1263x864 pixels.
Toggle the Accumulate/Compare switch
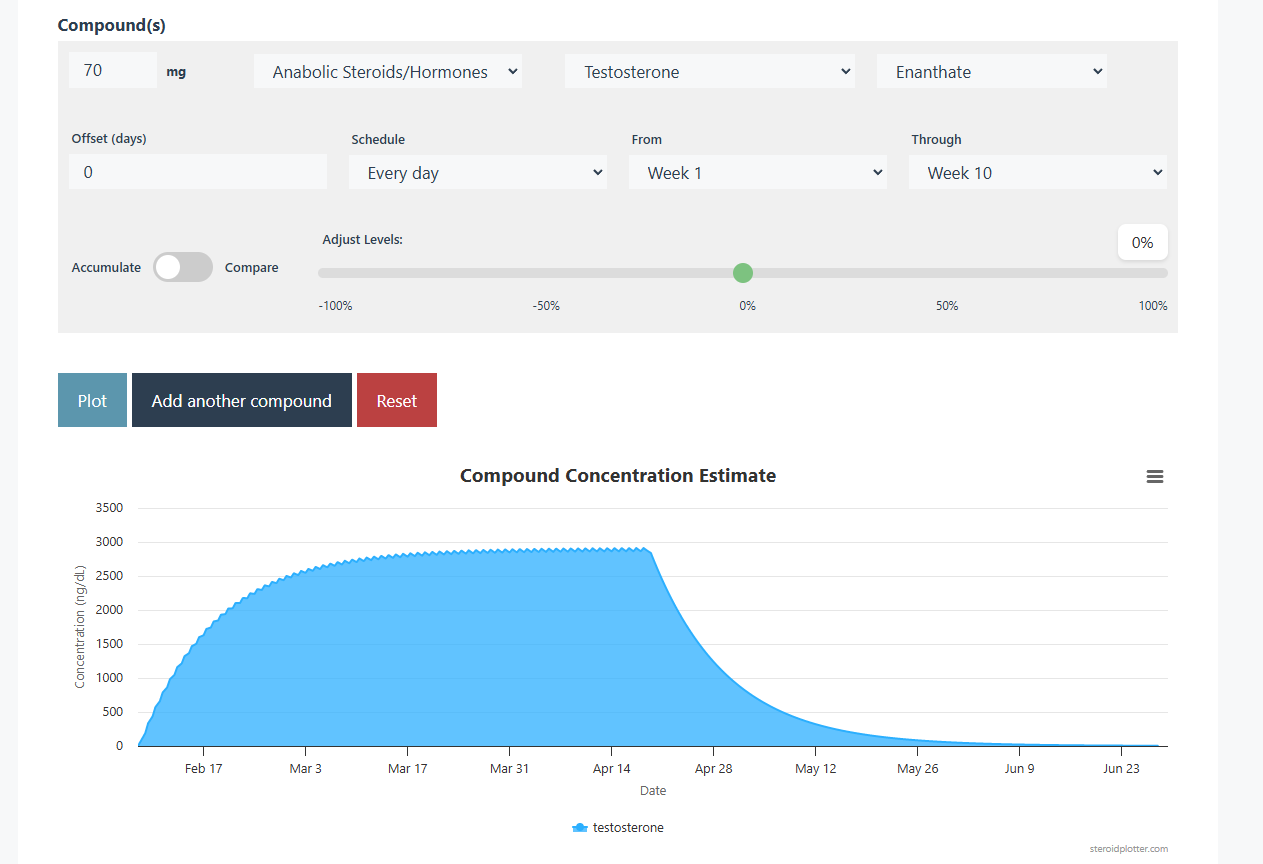click(x=183, y=267)
